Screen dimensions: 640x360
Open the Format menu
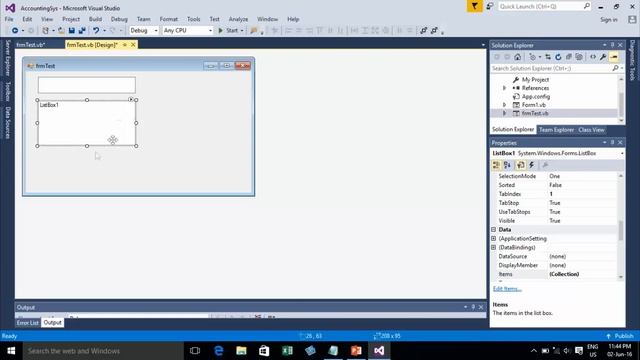[x=169, y=19]
